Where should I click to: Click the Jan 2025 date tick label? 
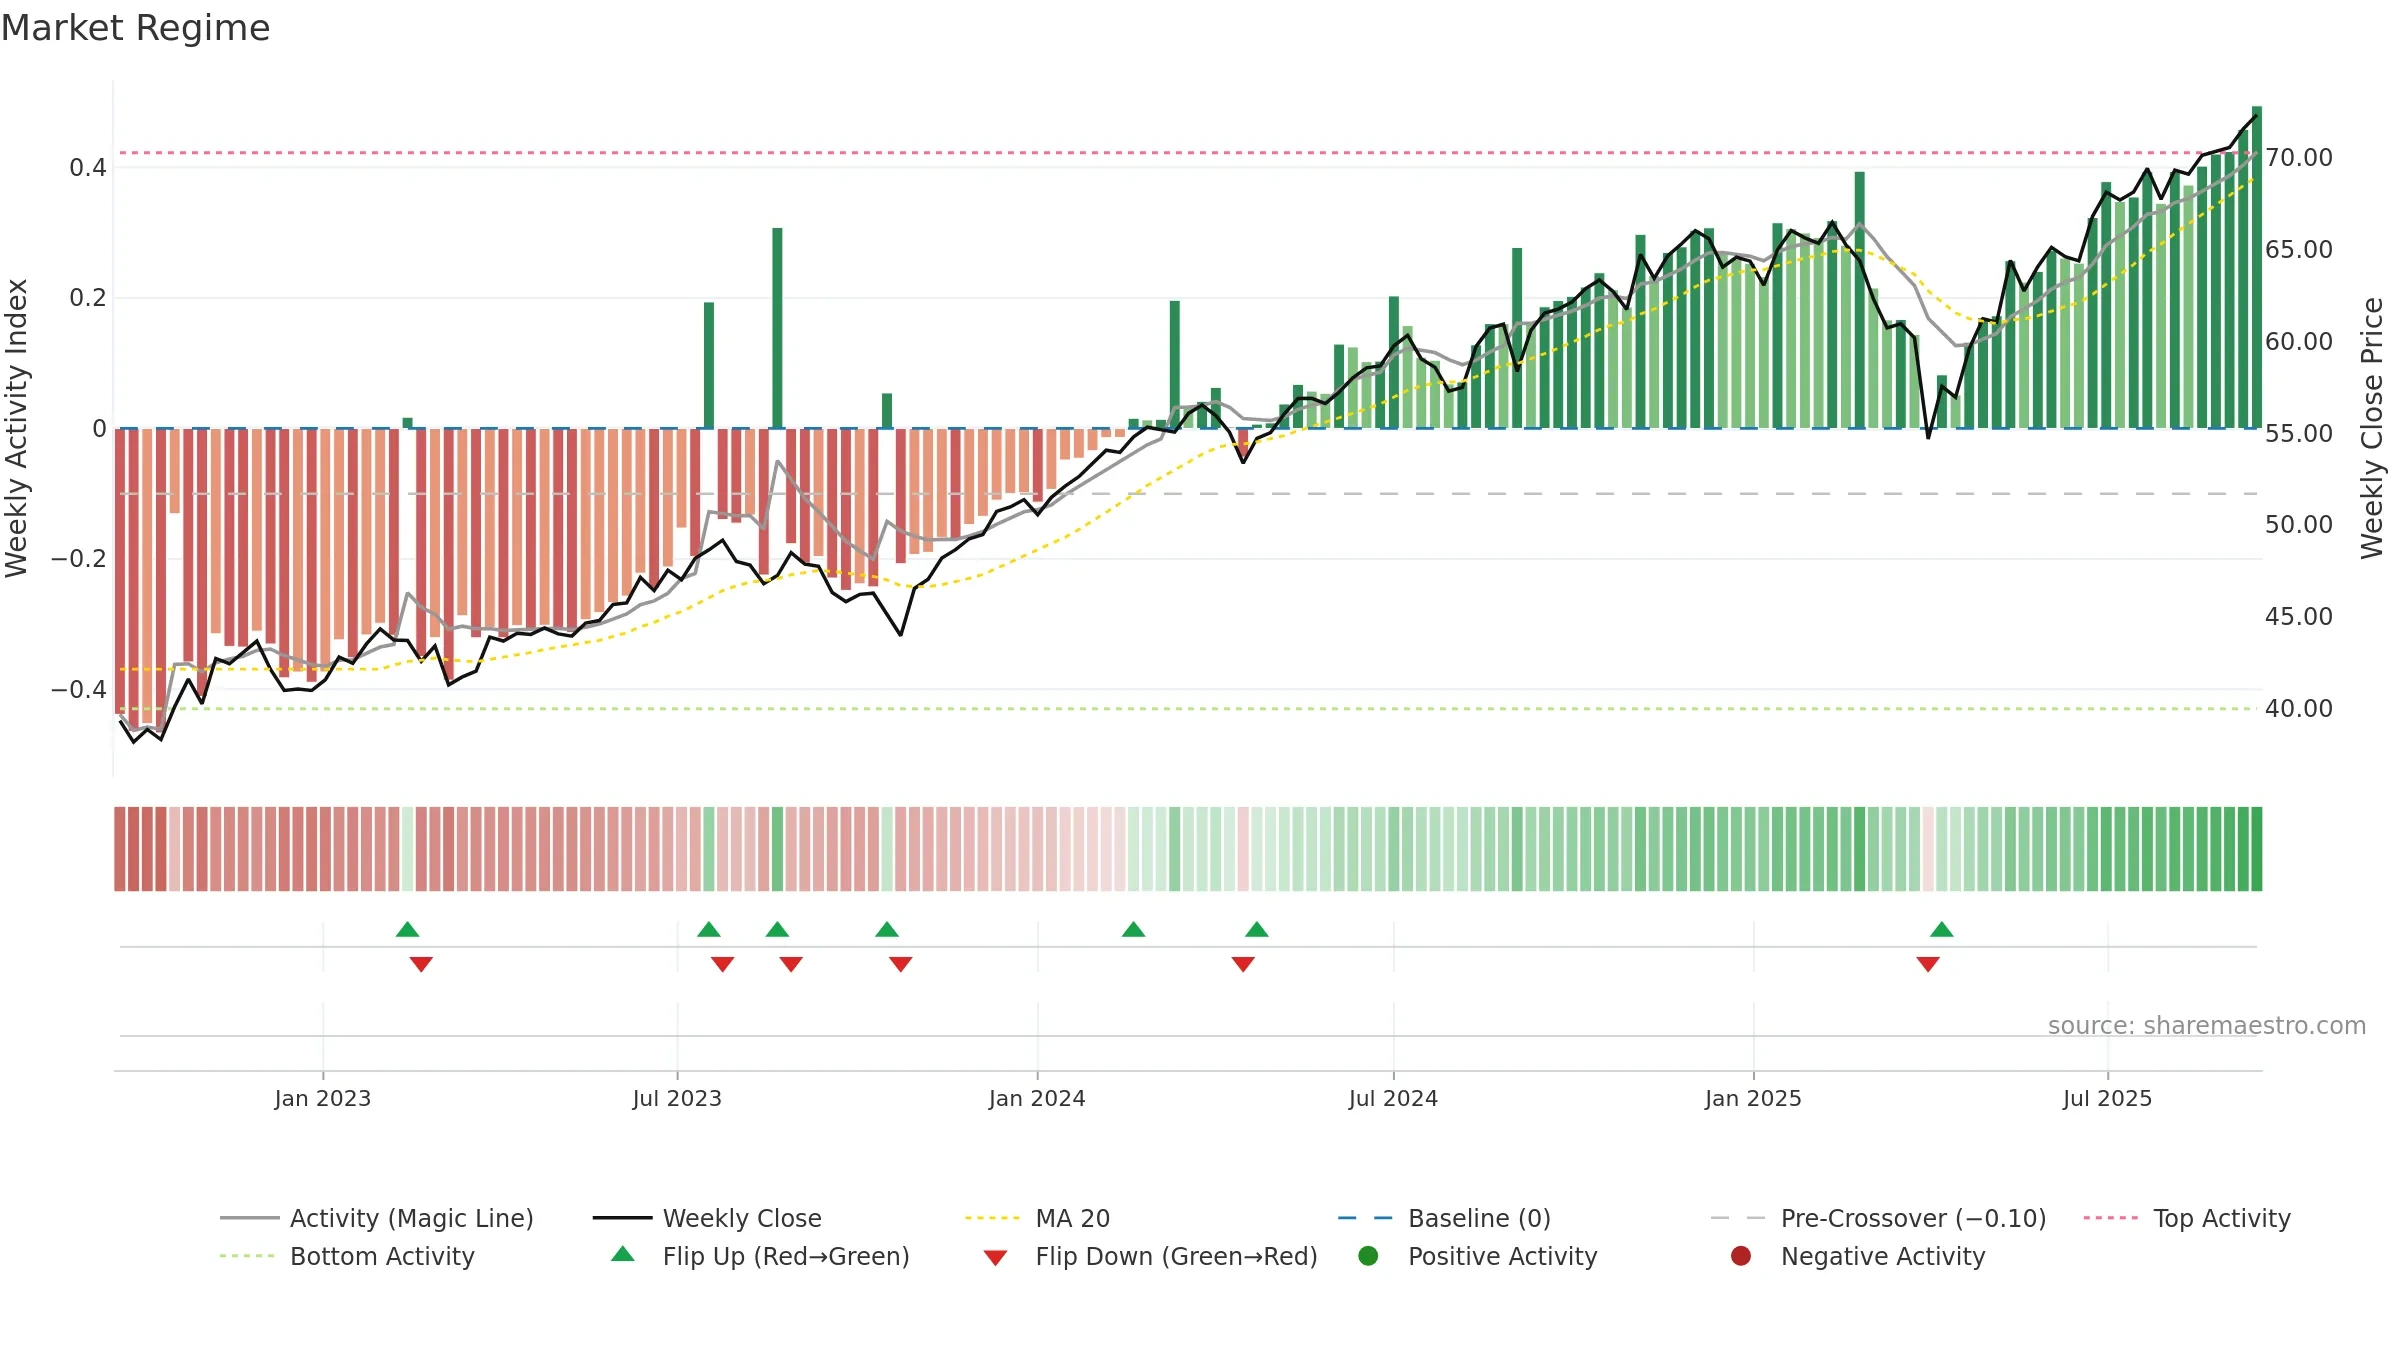1753,1098
